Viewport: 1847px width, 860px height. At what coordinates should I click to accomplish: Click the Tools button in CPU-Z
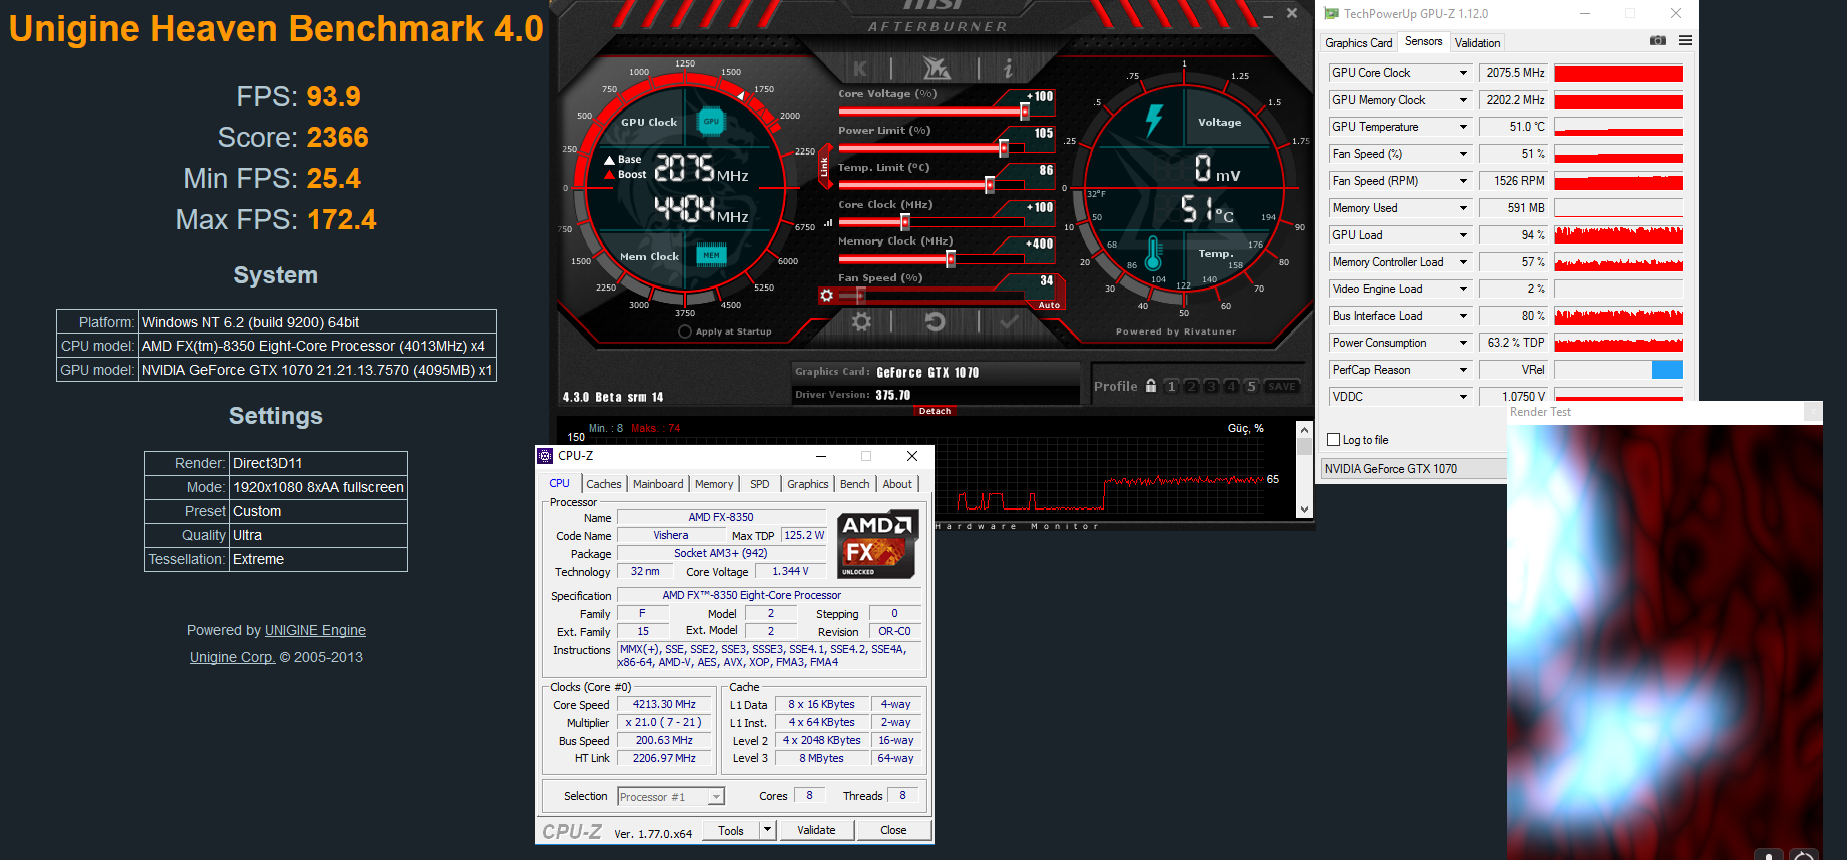731,830
